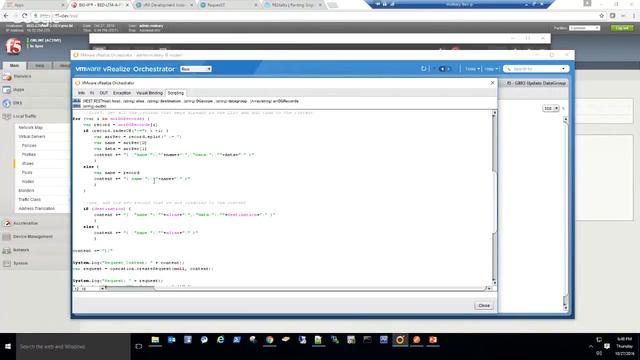Open iApps in the F5 navigation

(x=18, y=89)
